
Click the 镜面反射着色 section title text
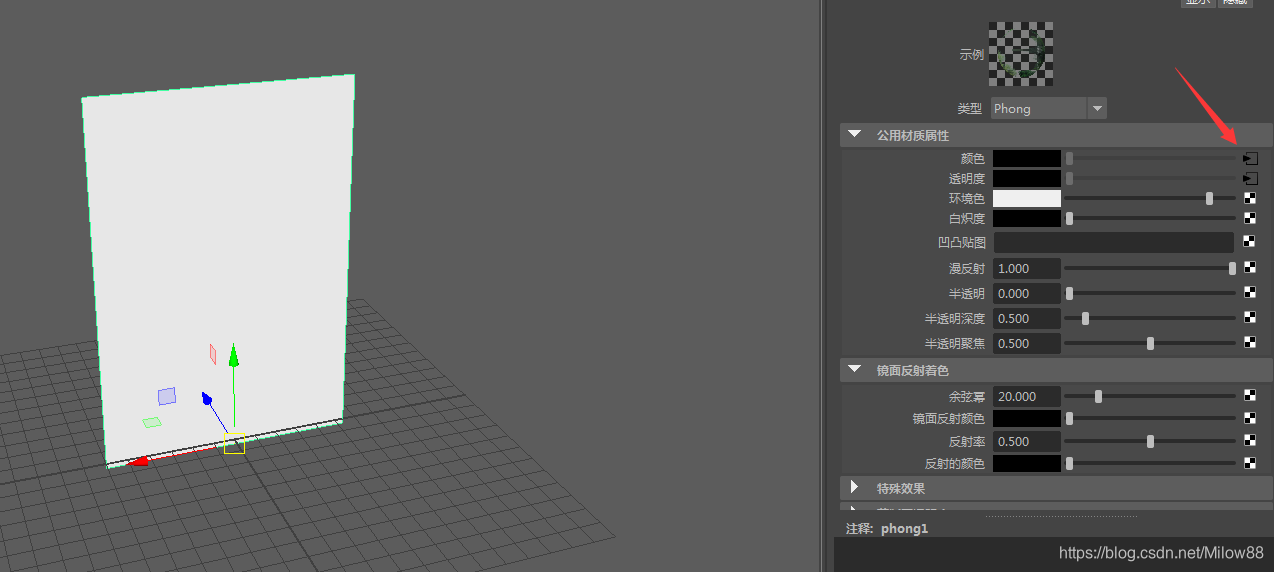tap(913, 369)
